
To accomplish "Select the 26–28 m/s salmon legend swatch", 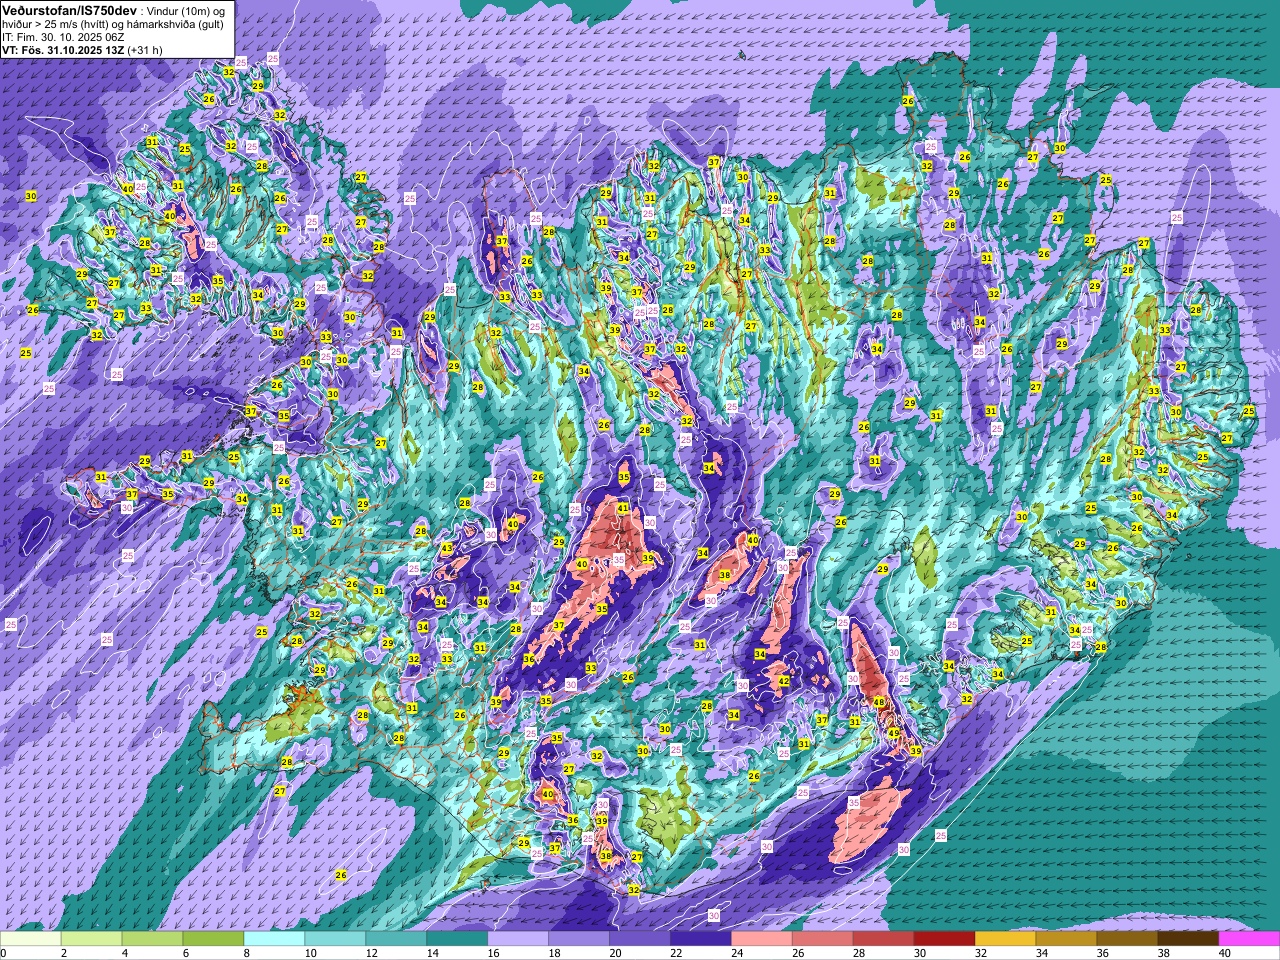I will pos(823,940).
